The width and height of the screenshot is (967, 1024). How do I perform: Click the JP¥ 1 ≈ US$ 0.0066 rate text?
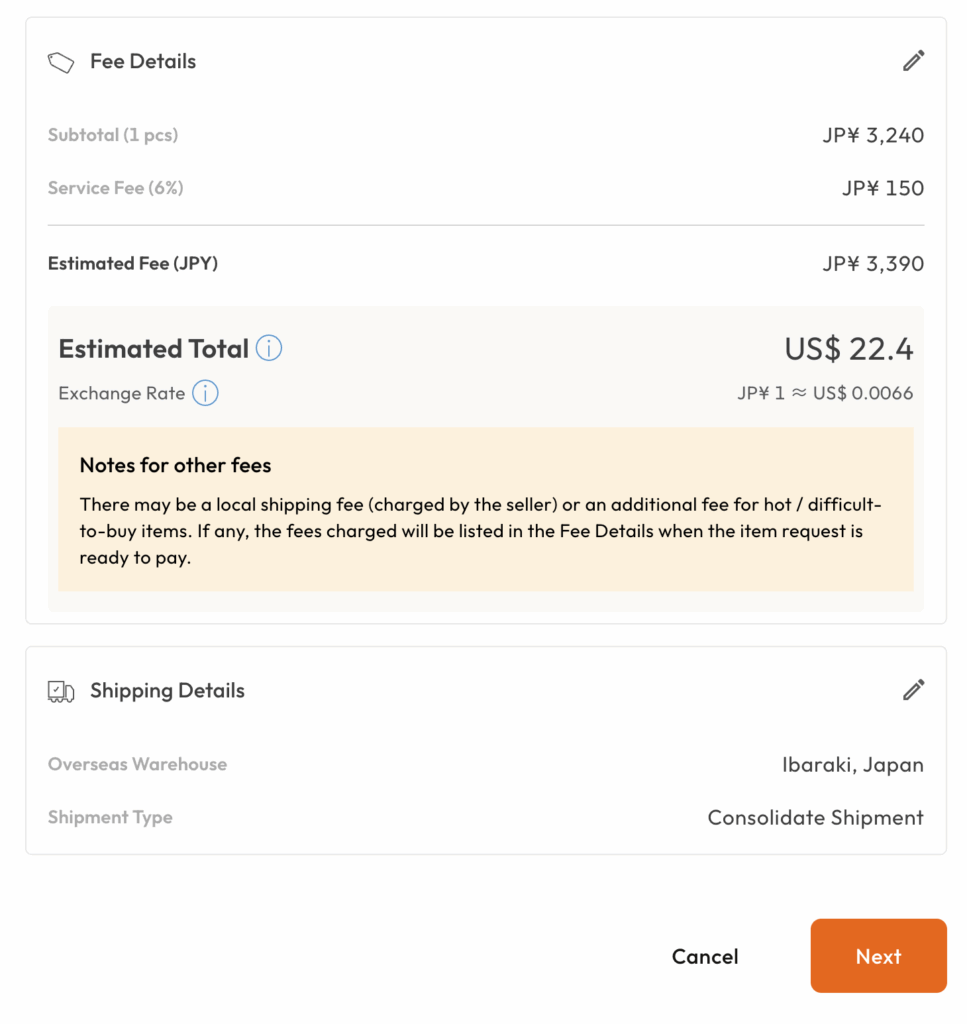coord(825,393)
